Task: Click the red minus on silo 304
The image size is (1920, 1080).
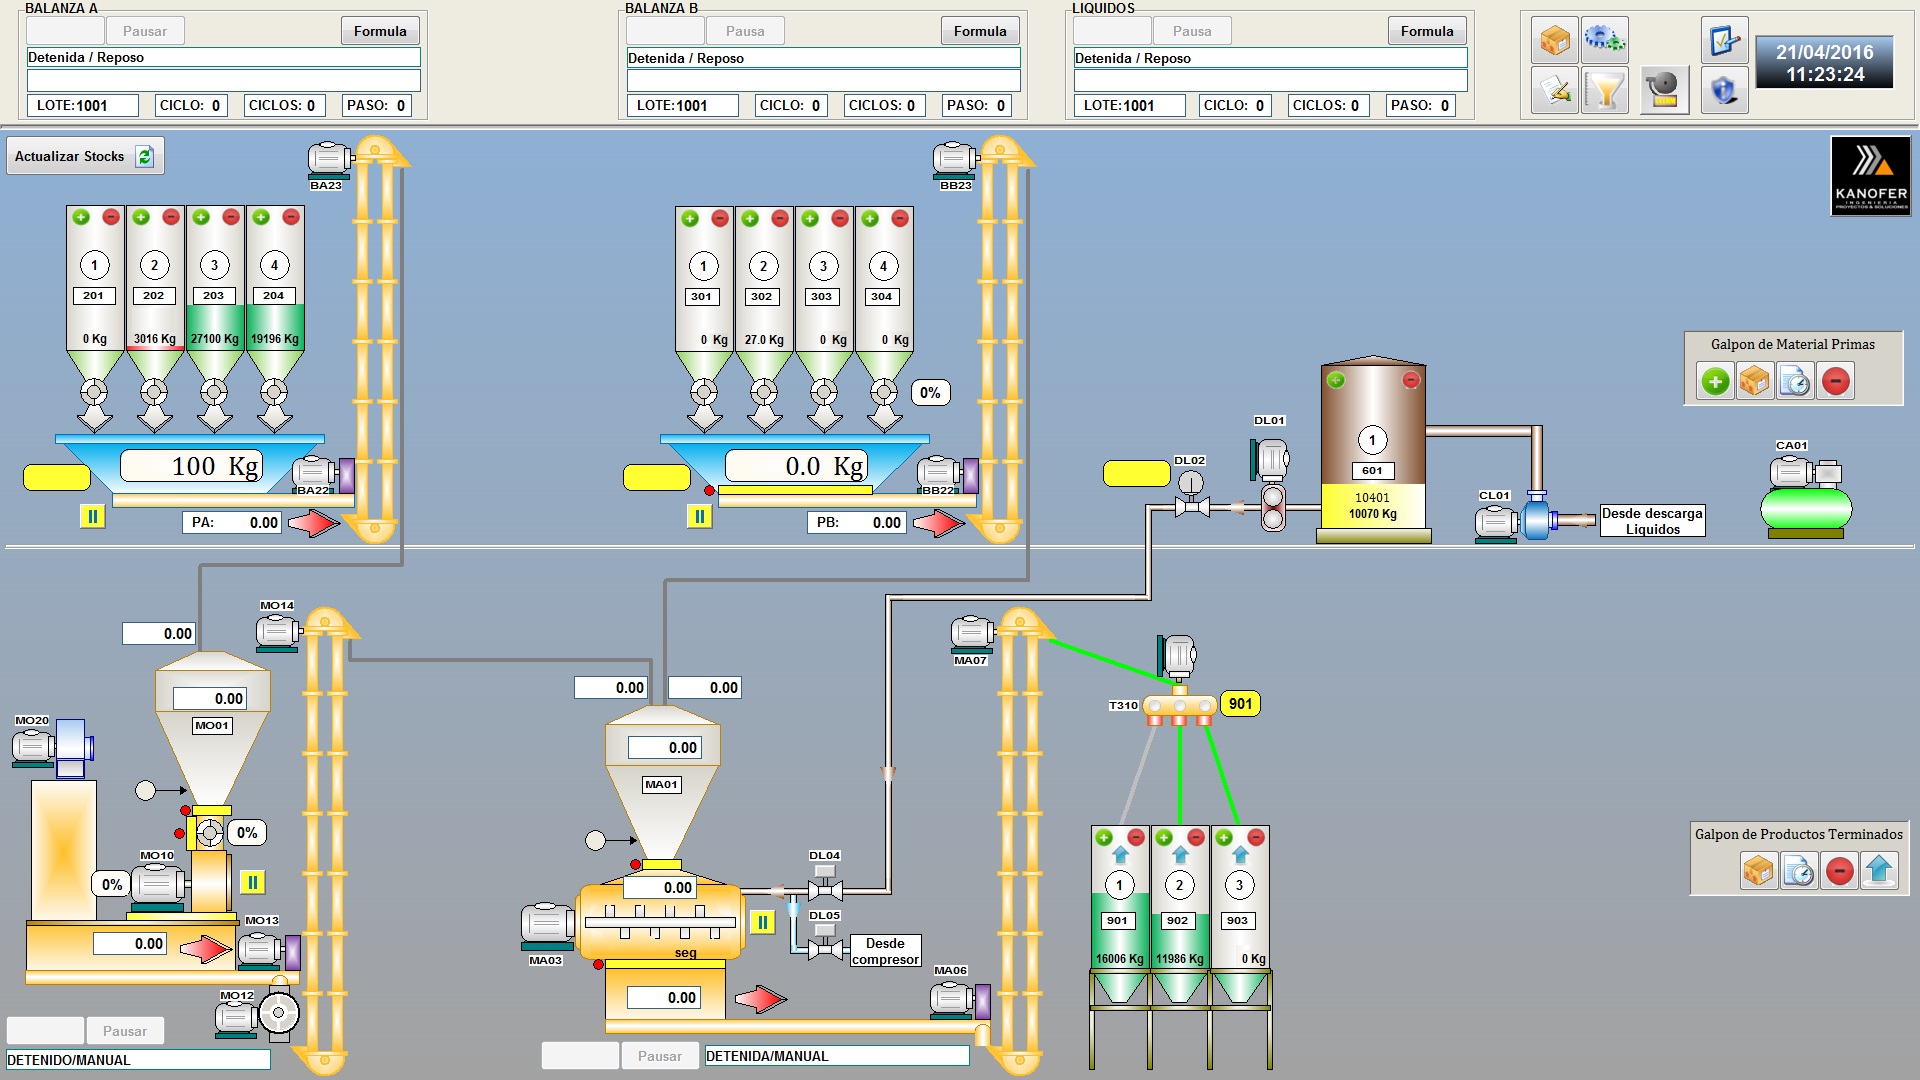Action: (x=900, y=218)
